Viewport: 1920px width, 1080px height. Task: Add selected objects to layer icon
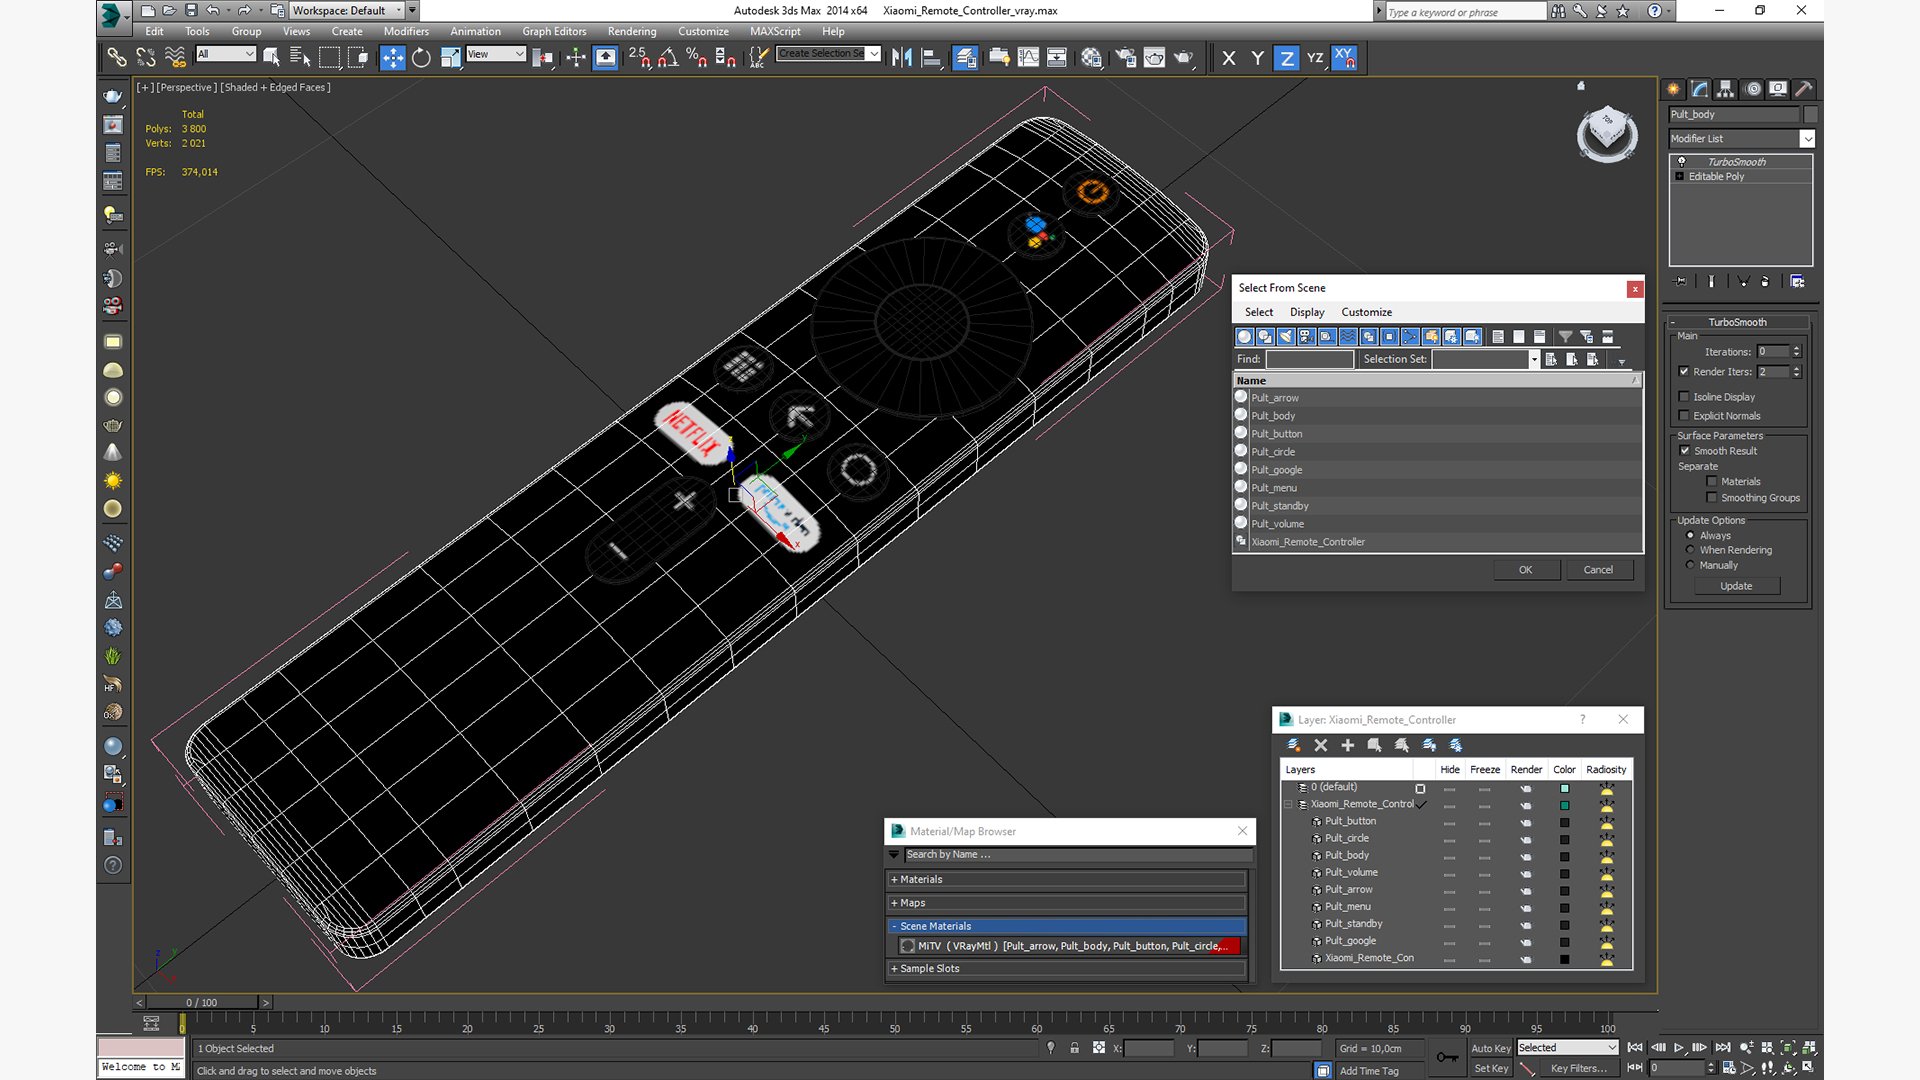coord(1347,745)
